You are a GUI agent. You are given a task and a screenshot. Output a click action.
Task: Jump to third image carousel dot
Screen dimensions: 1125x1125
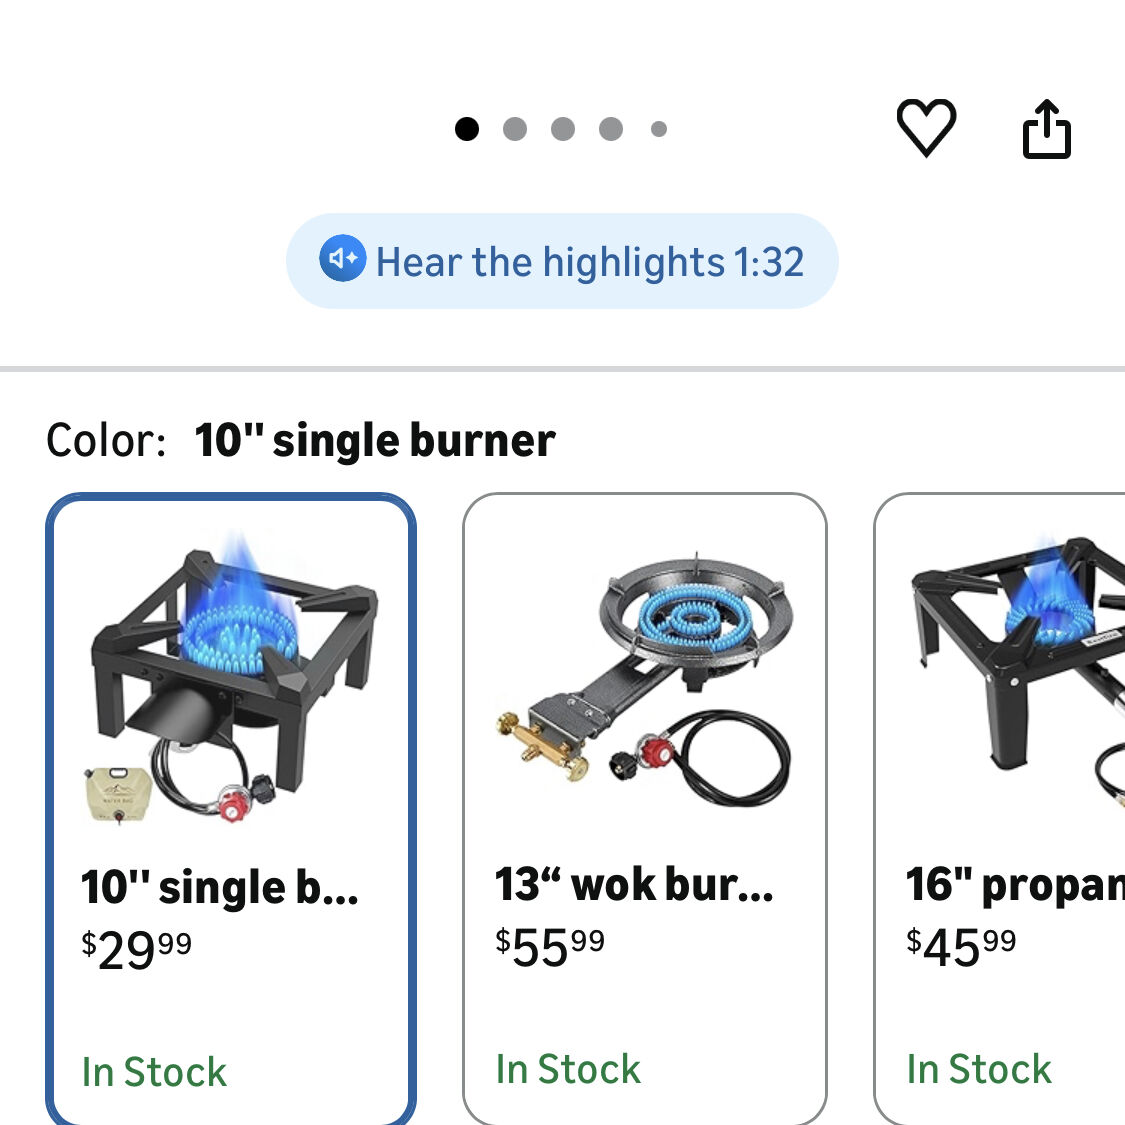[563, 129]
